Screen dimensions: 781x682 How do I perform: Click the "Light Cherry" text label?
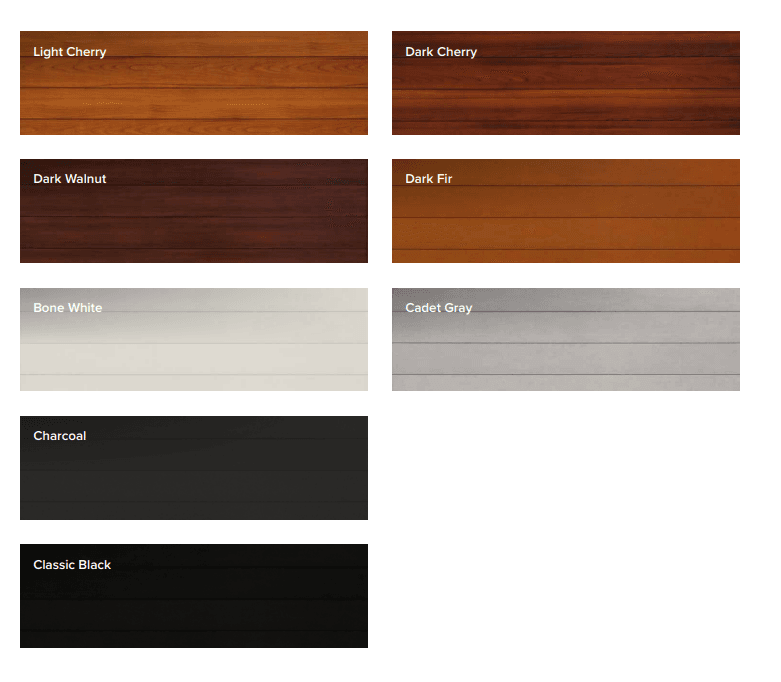pos(69,52)
